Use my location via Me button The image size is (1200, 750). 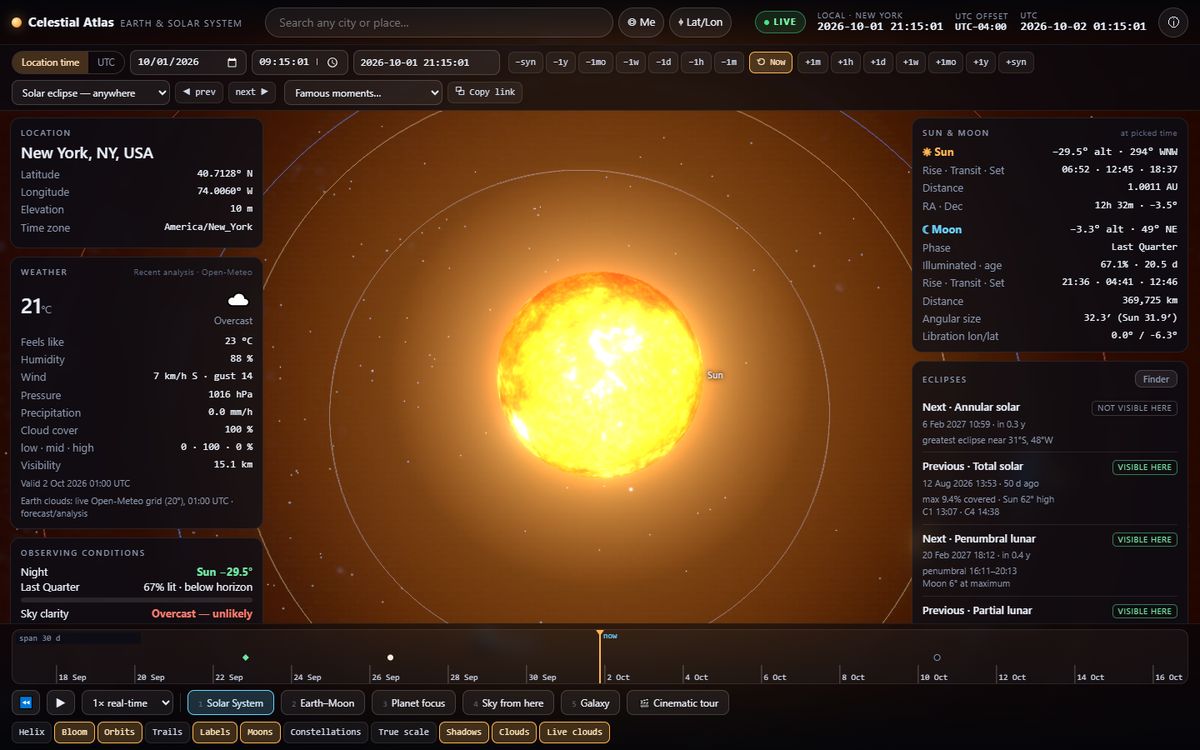click(x=641, y=22)
